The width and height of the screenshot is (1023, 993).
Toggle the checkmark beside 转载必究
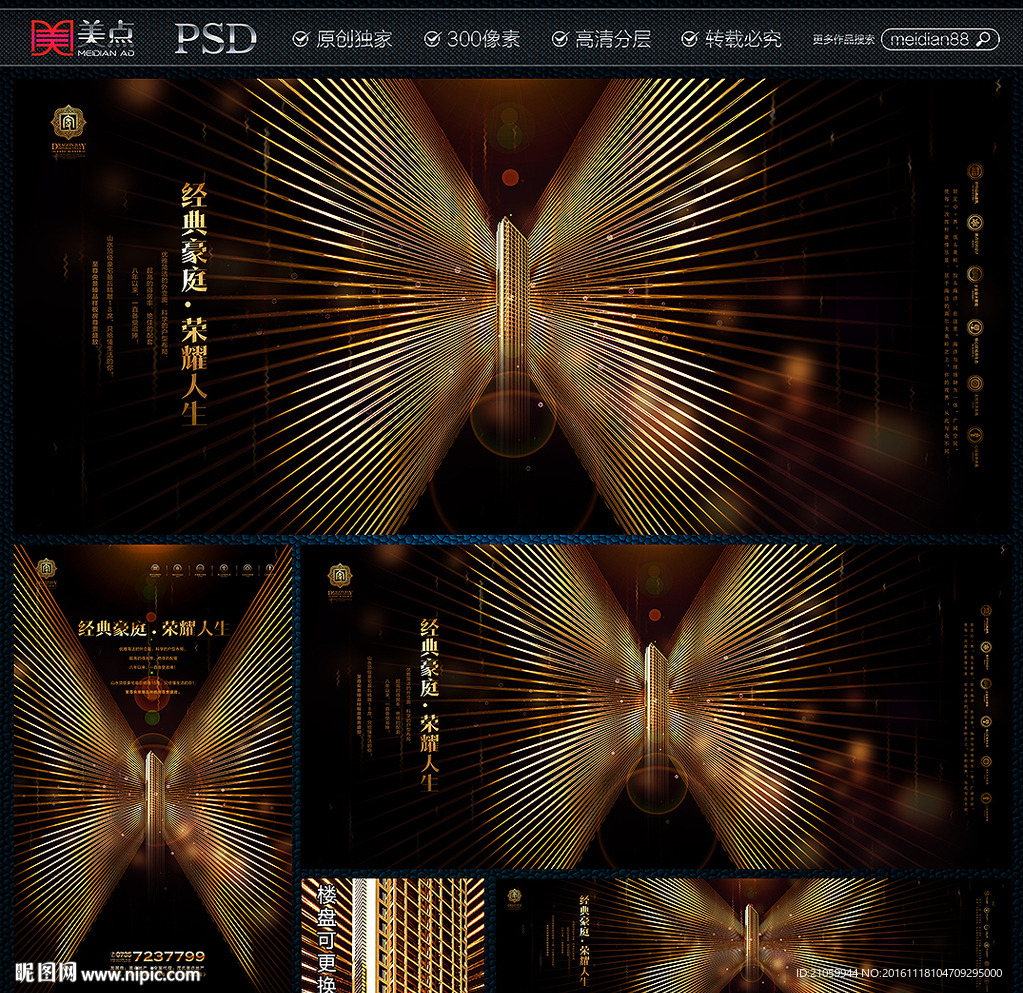click(x=689, y=39)
